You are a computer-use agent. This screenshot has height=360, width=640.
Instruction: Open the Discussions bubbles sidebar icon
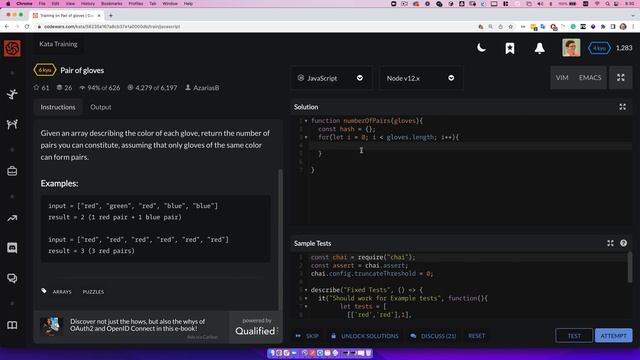click(12, 278)
